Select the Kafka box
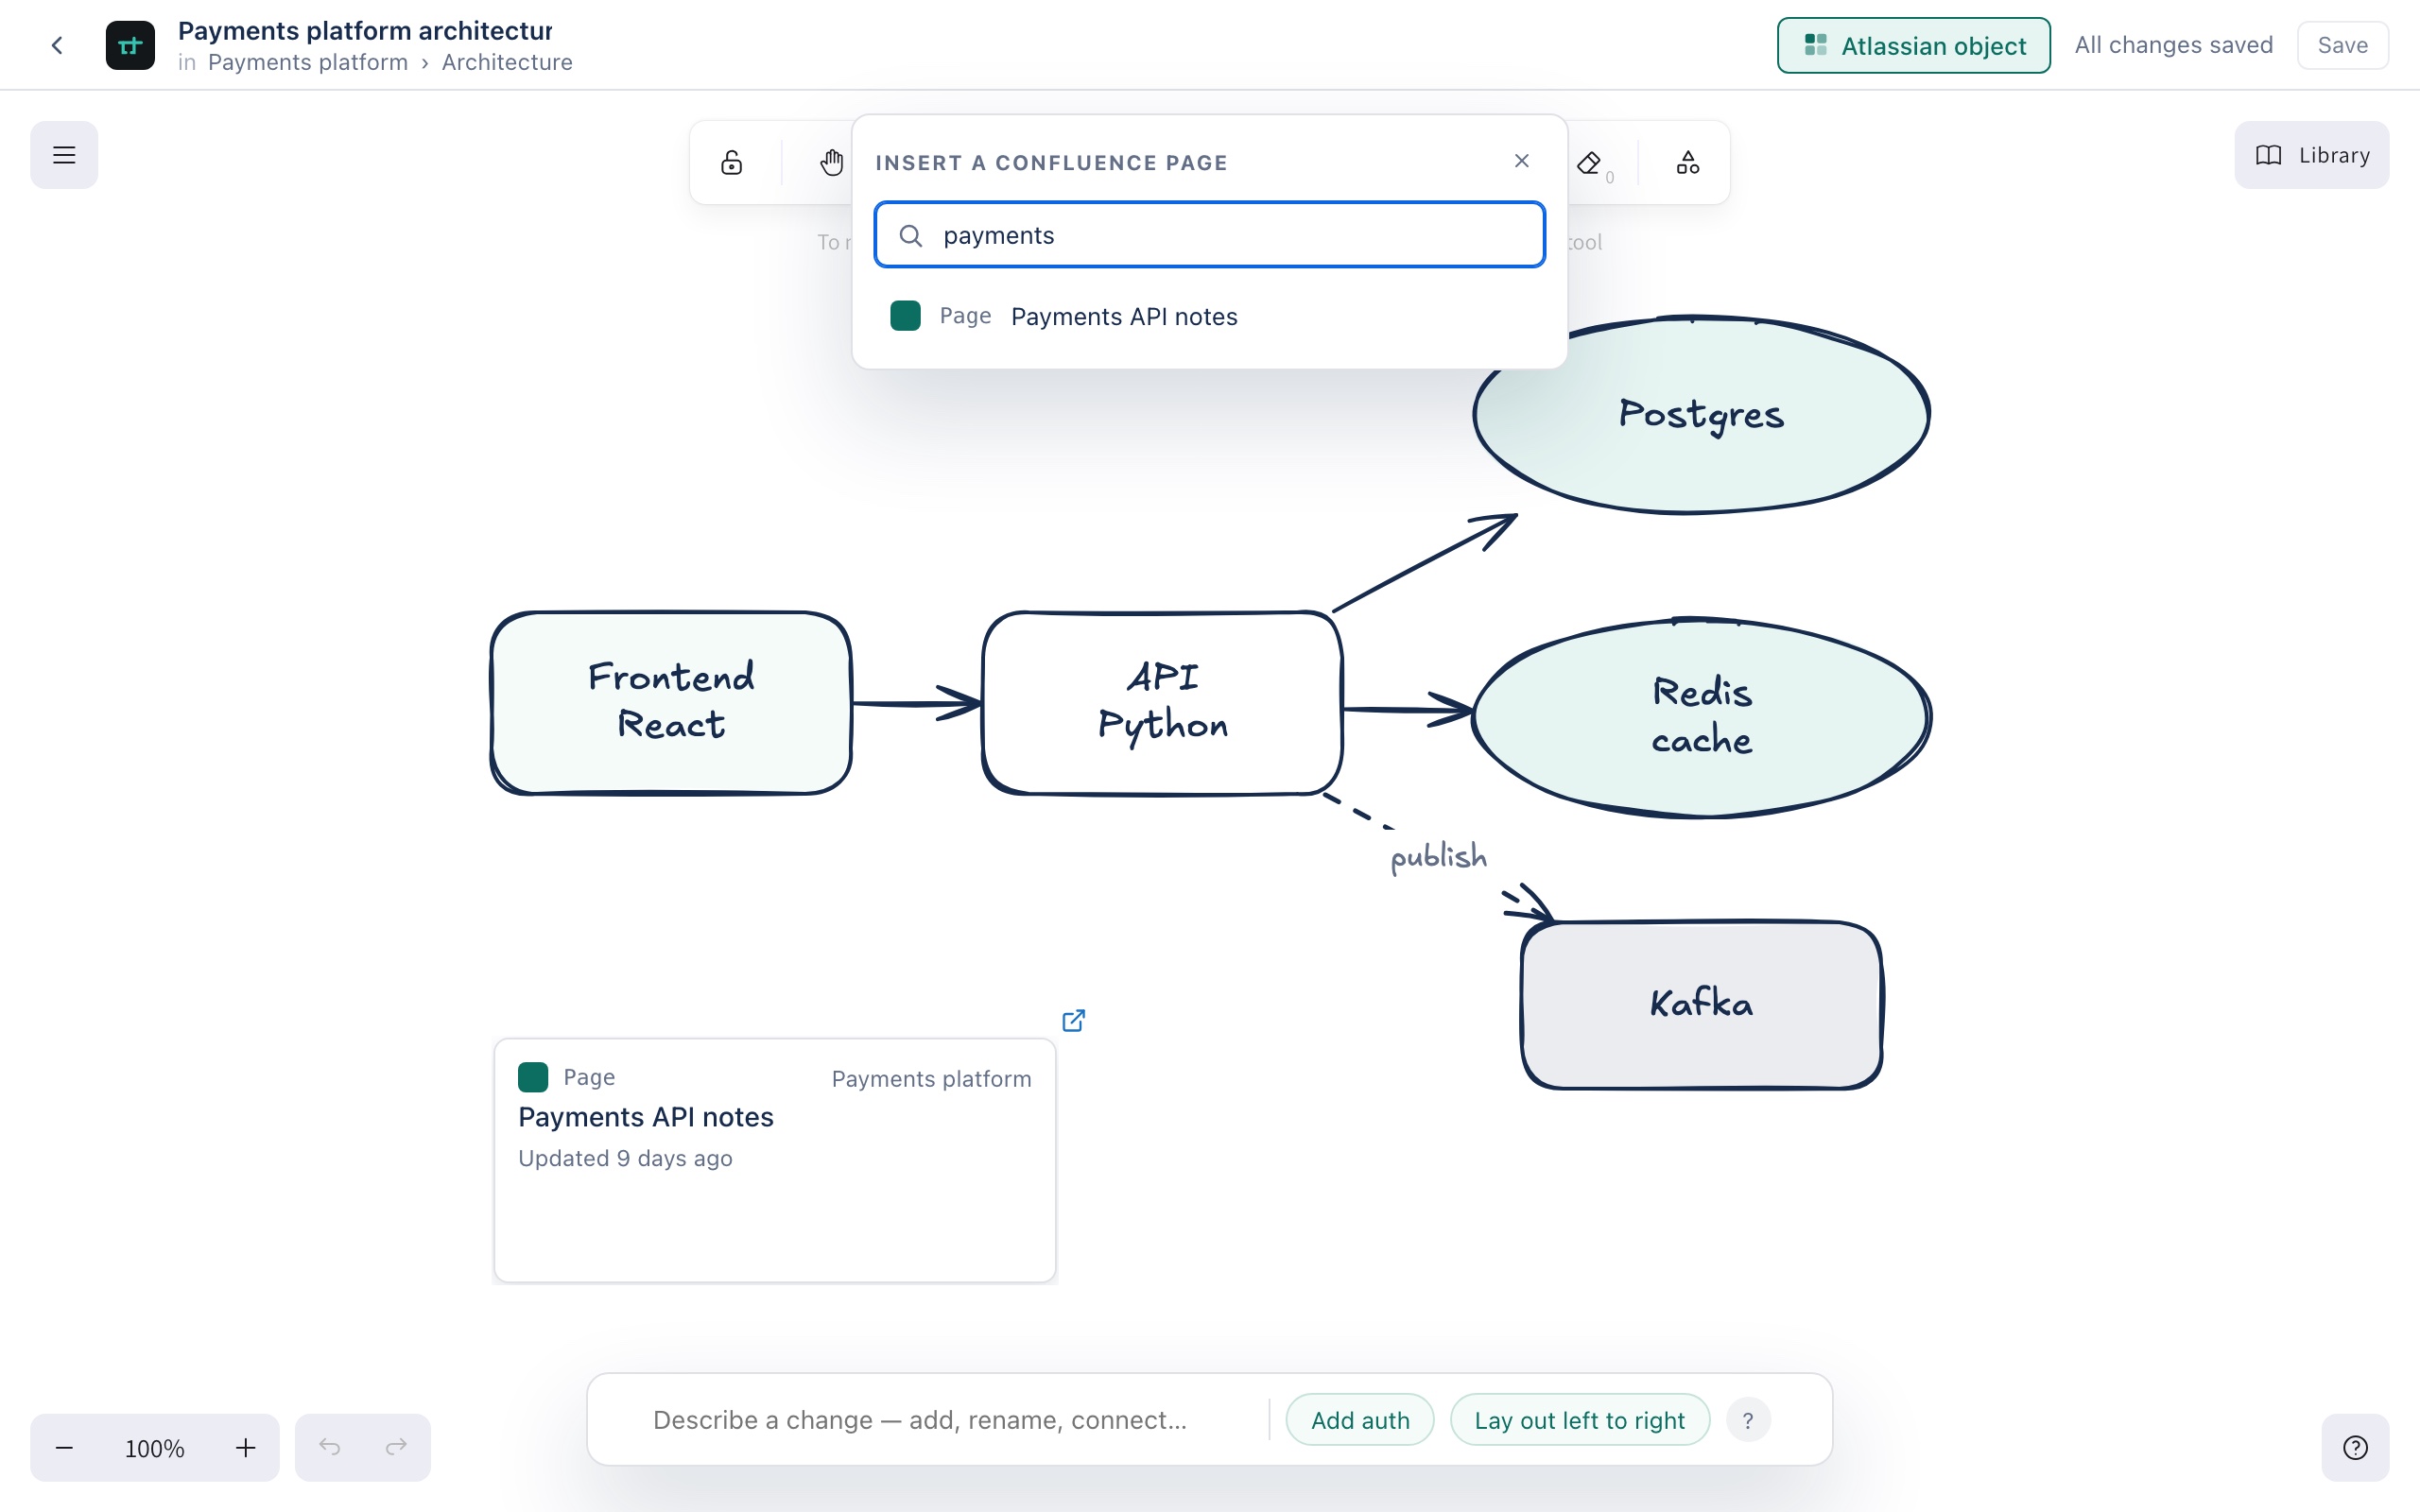The image size is (2420, 1512). pyautogui.click(x=1701, y=1004)
